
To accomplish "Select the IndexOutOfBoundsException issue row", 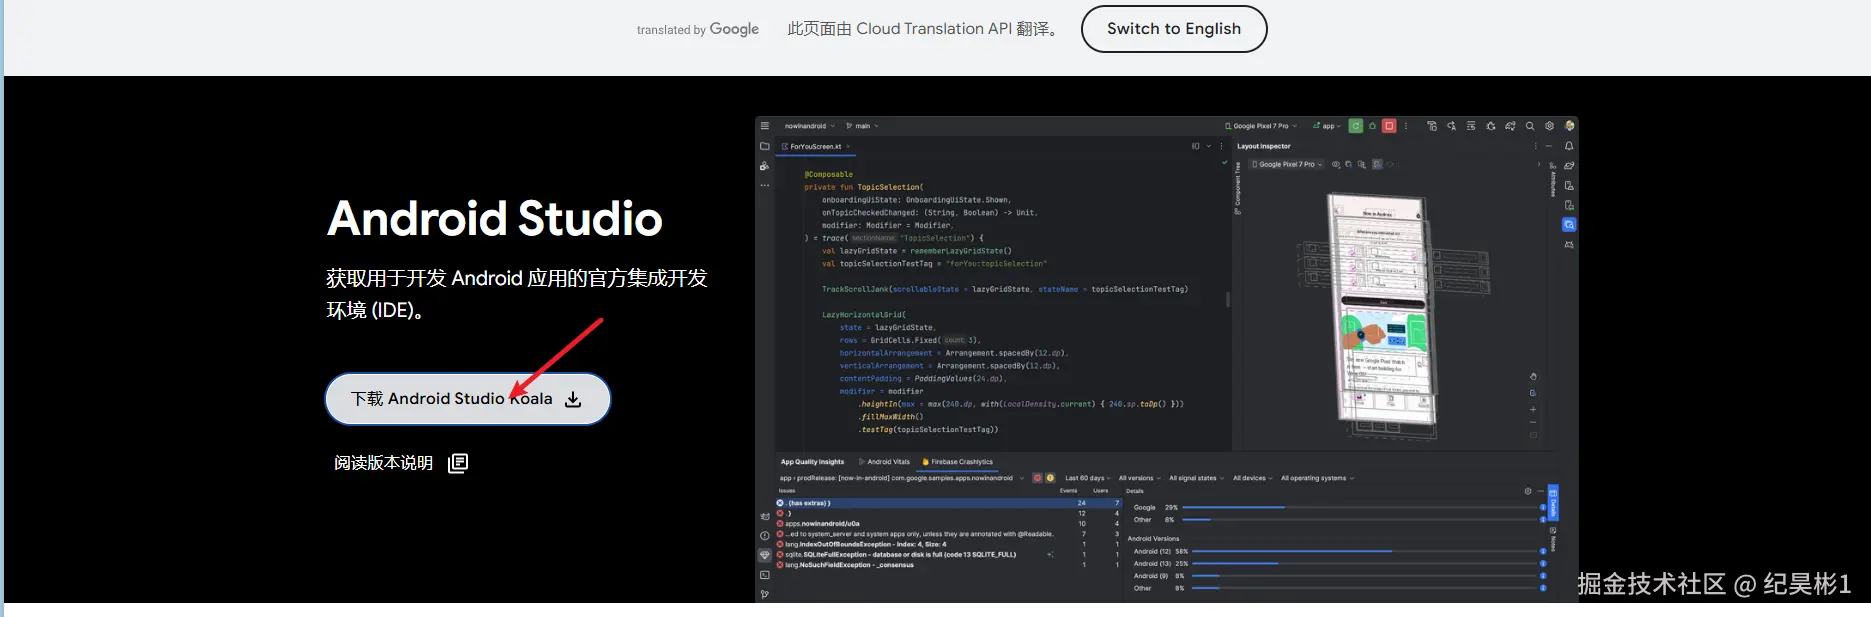I will (948, 544).
